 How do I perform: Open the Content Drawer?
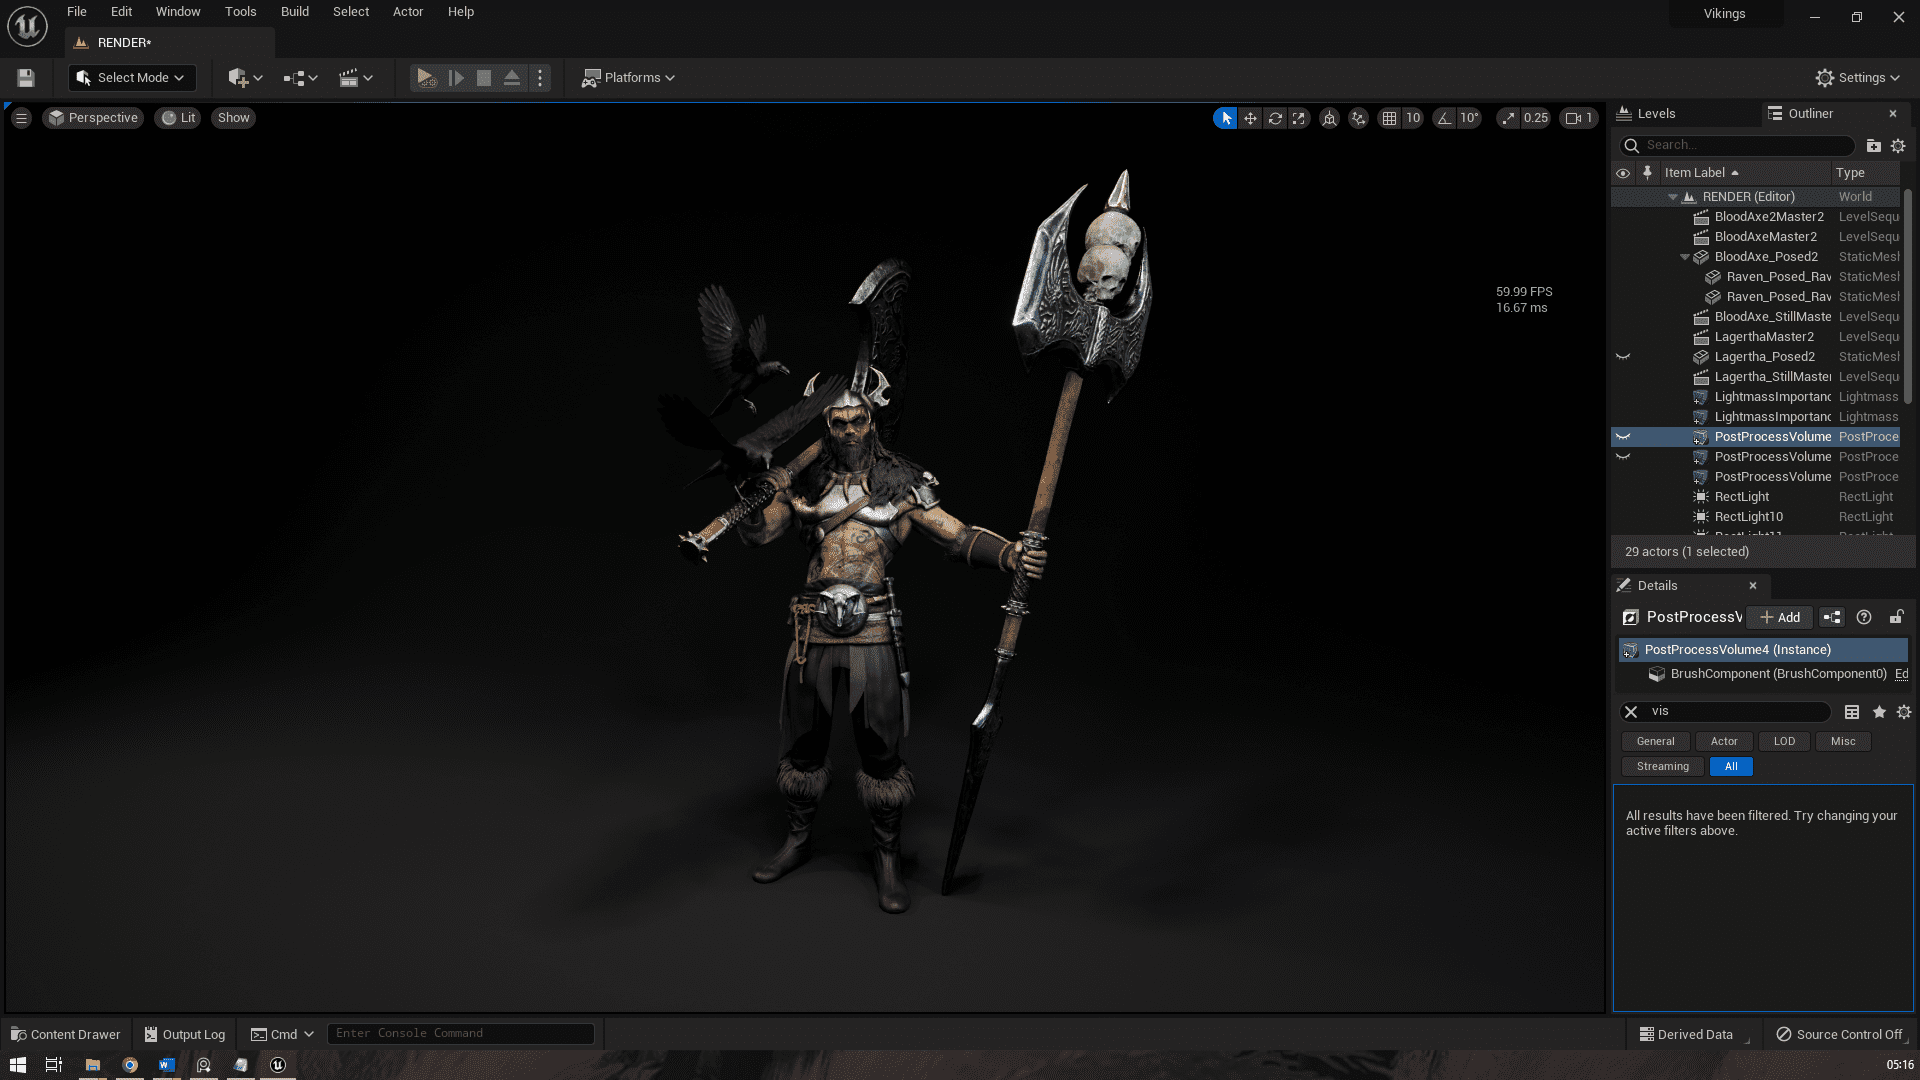[66, 1035]
